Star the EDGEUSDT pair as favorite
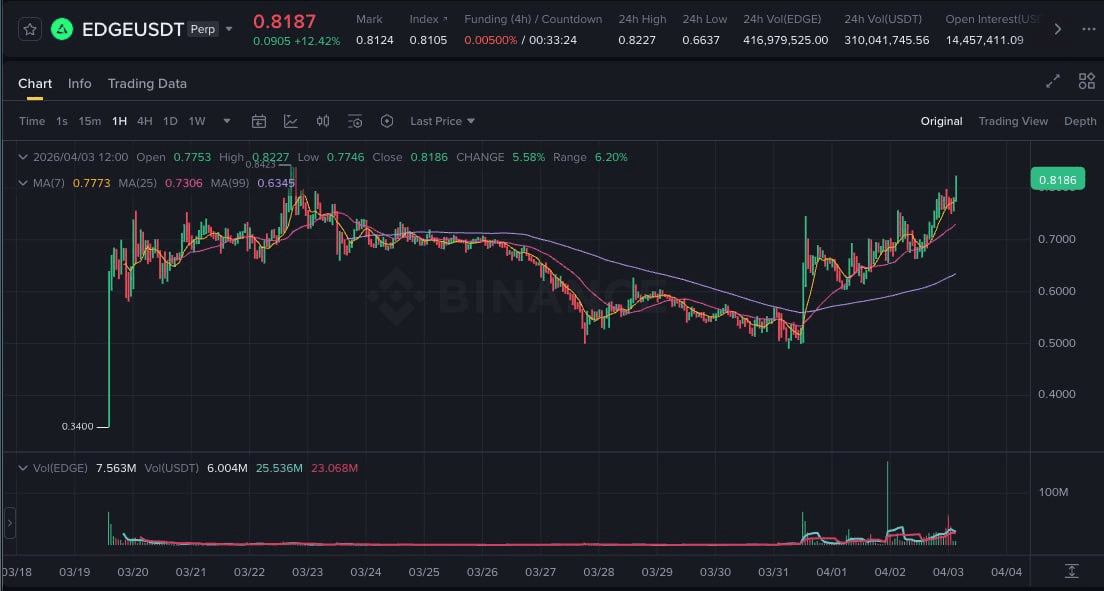 click(x=29, y=28)
